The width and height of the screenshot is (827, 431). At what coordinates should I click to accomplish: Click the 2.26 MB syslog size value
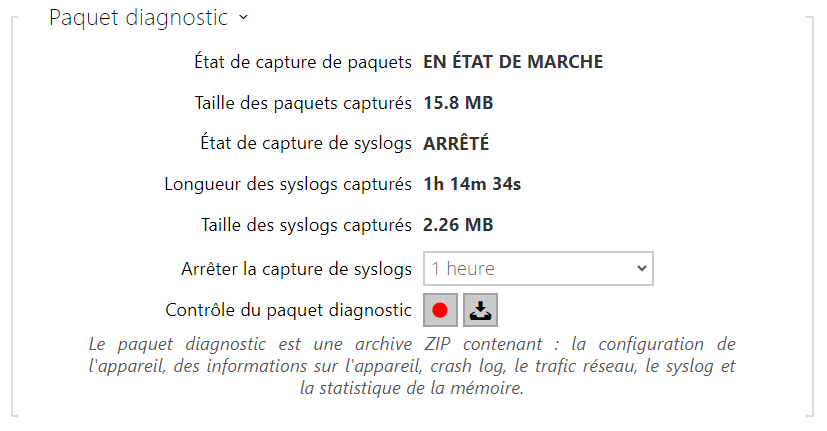[x=458, y=225]
